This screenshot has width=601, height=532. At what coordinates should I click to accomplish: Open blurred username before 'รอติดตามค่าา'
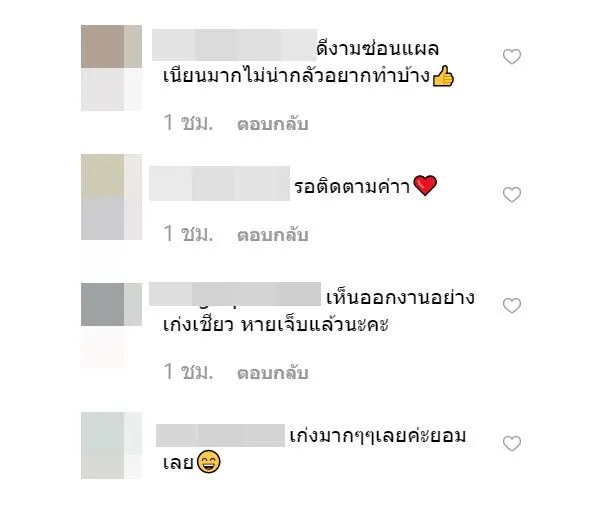coord(219,183)
